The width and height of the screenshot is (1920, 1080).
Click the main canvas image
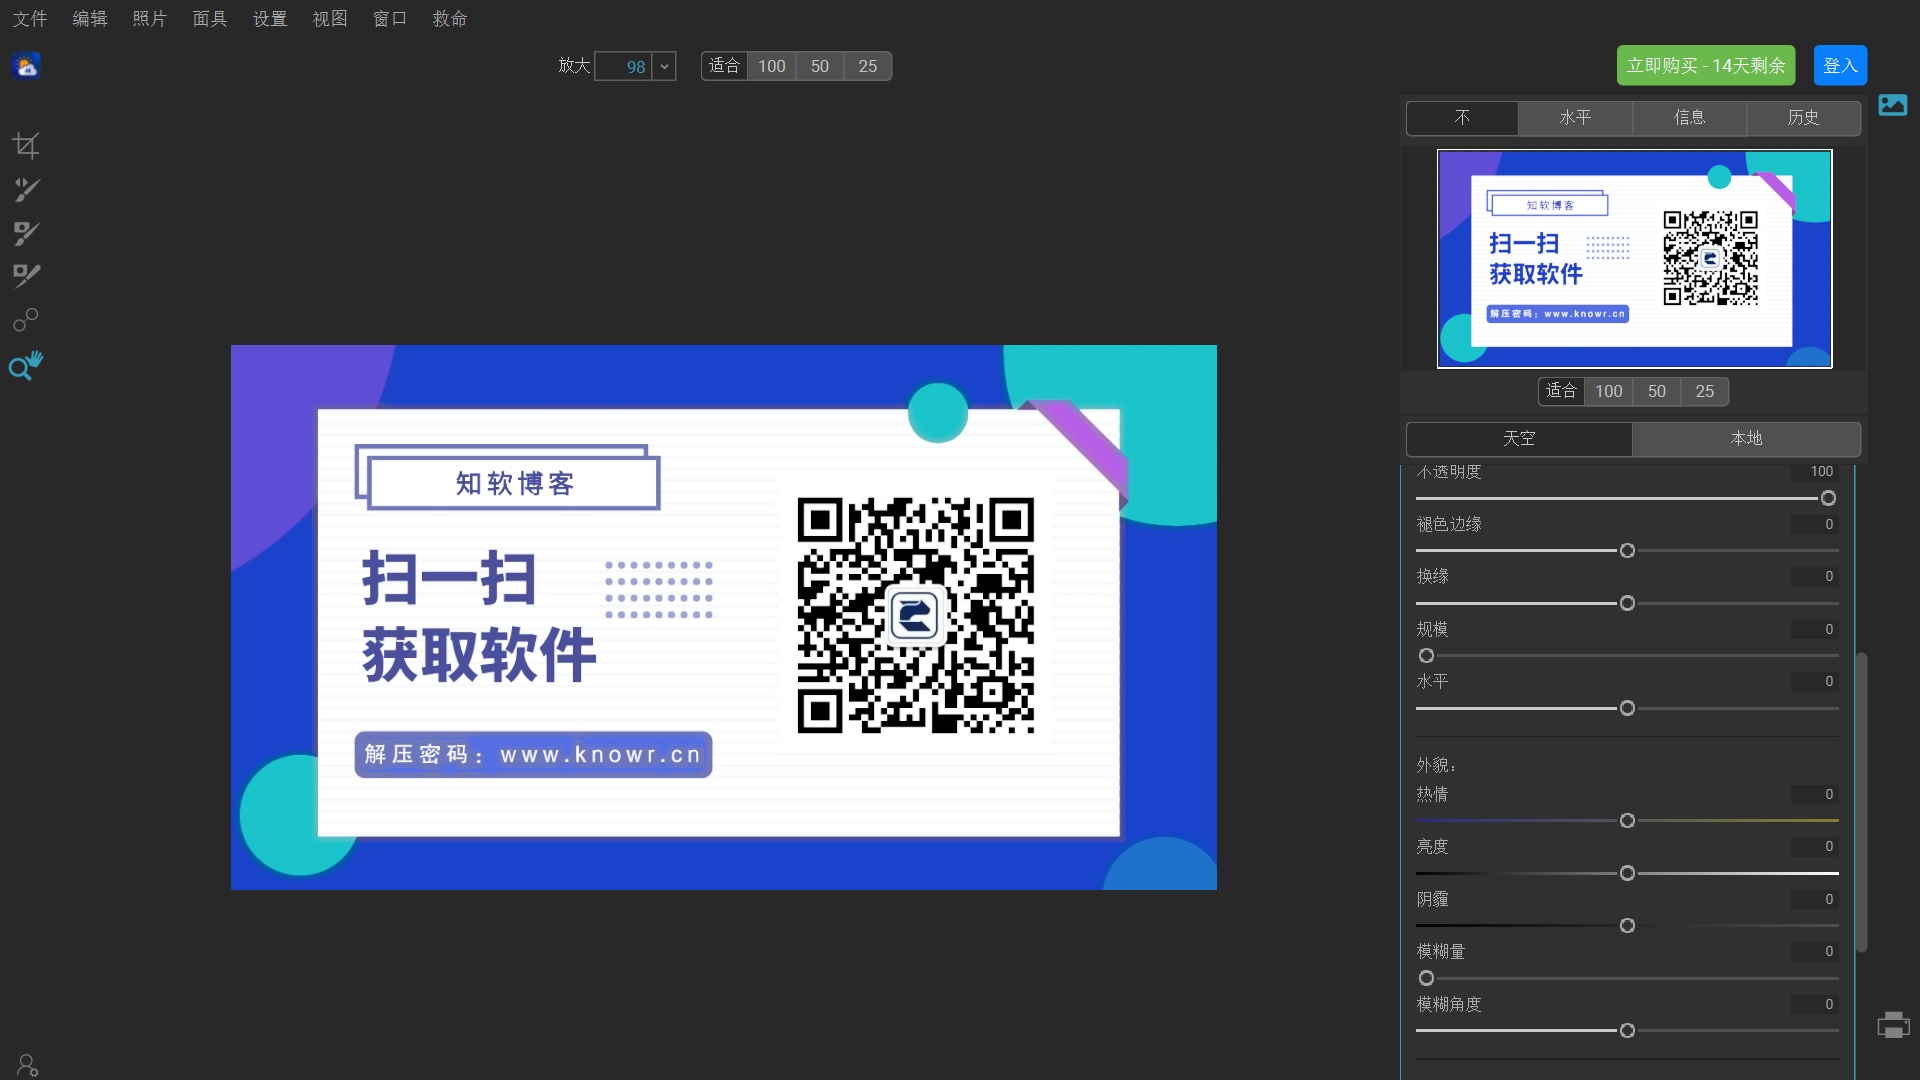click(x=724, y=618)
